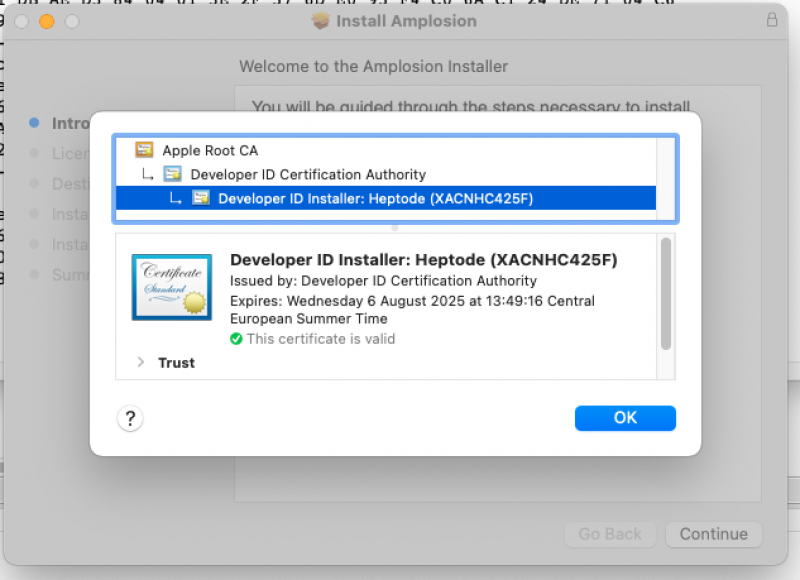
Task: Click the splitter handle between certificate panes
Action: pos(395,228)
